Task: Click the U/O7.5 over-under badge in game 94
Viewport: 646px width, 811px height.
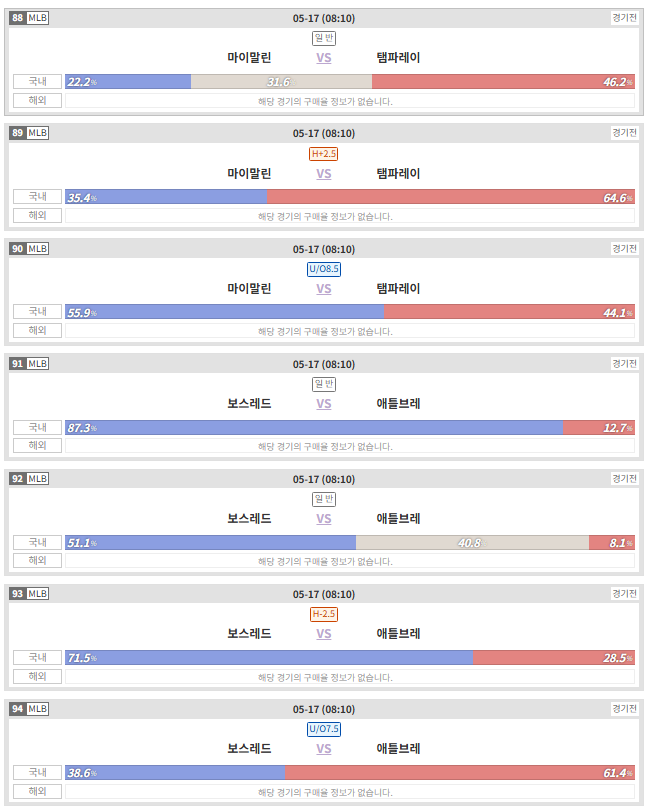Action: tap(324, 729)
